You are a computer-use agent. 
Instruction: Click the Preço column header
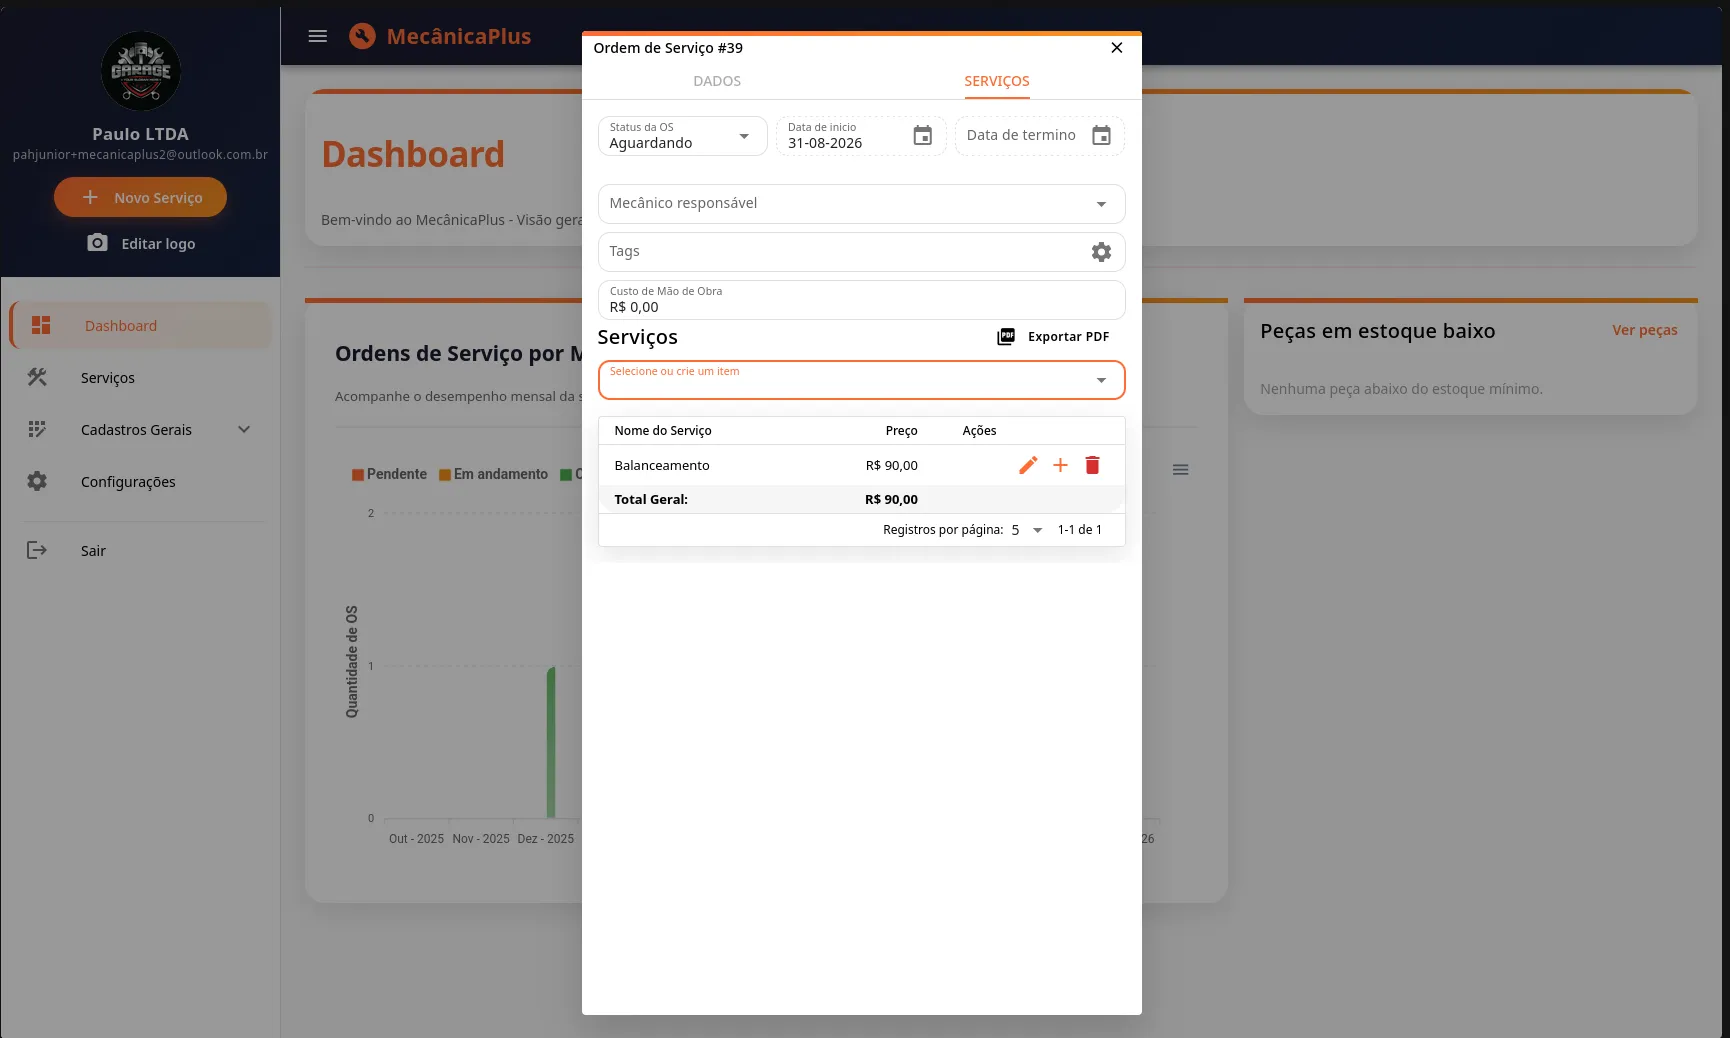901,431
